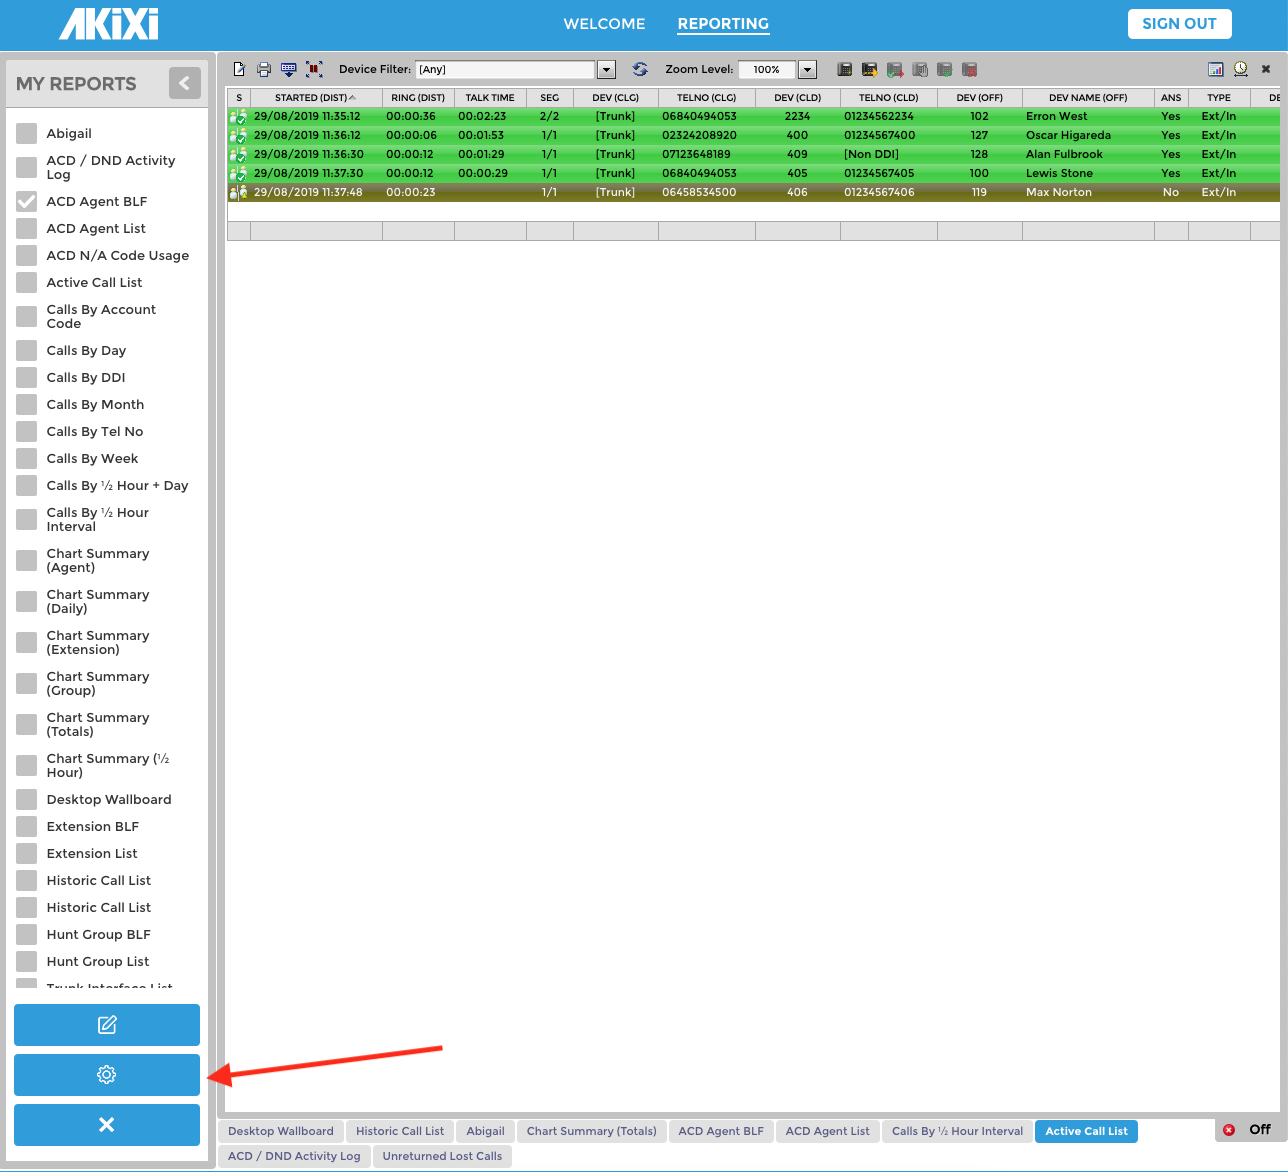Open report settings with gear button
This screenshot has width=1288, height=1172.
click(x=107, y=1075)
